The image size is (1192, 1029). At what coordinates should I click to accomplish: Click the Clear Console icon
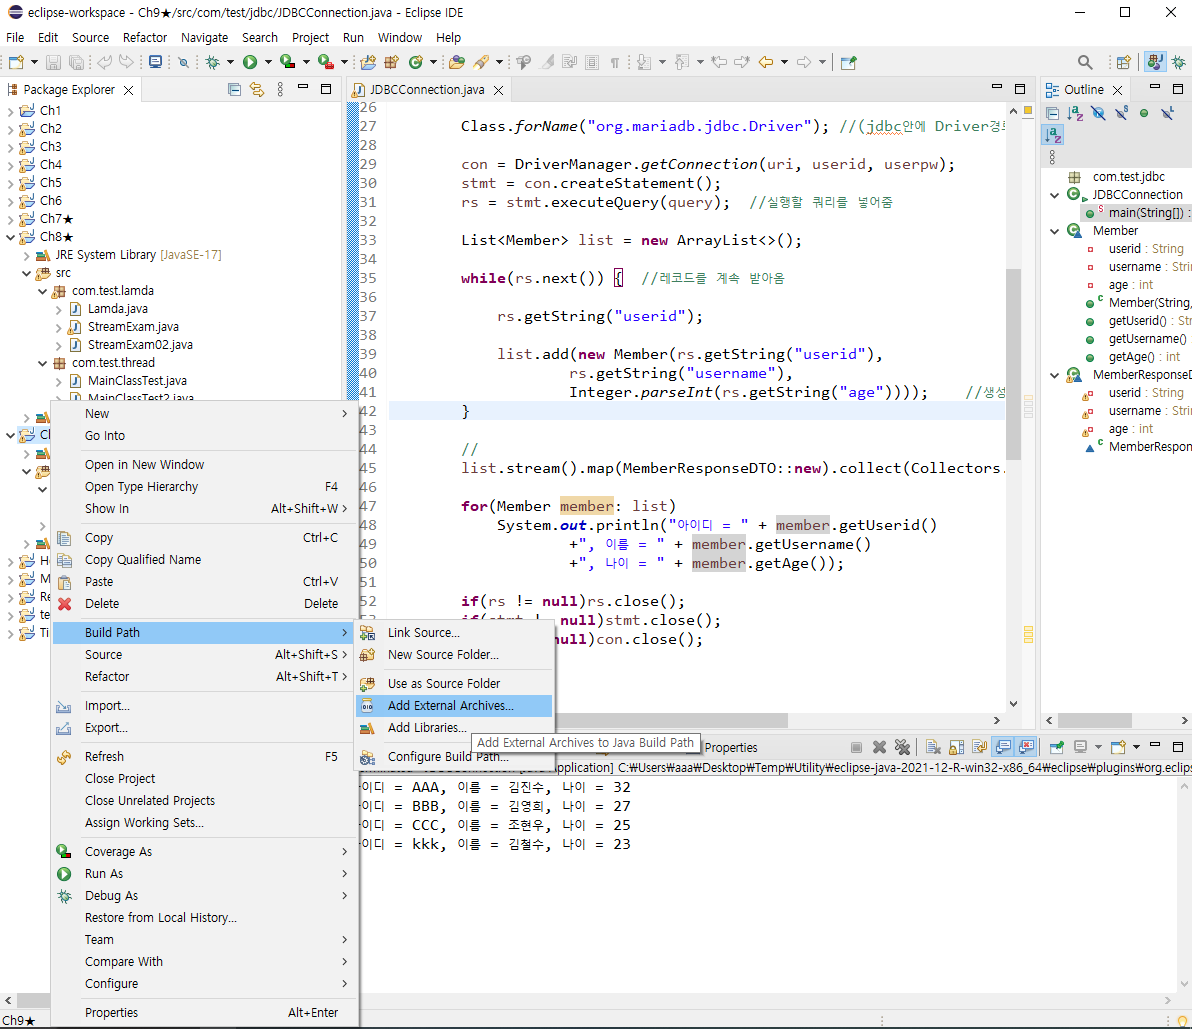pyautogui.click(x=934, y=747)
